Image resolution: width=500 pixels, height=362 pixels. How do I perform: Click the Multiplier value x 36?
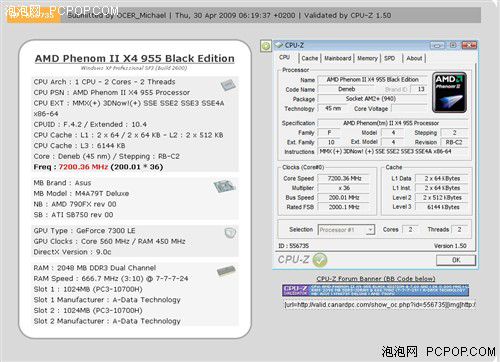(x=344, y=188)
